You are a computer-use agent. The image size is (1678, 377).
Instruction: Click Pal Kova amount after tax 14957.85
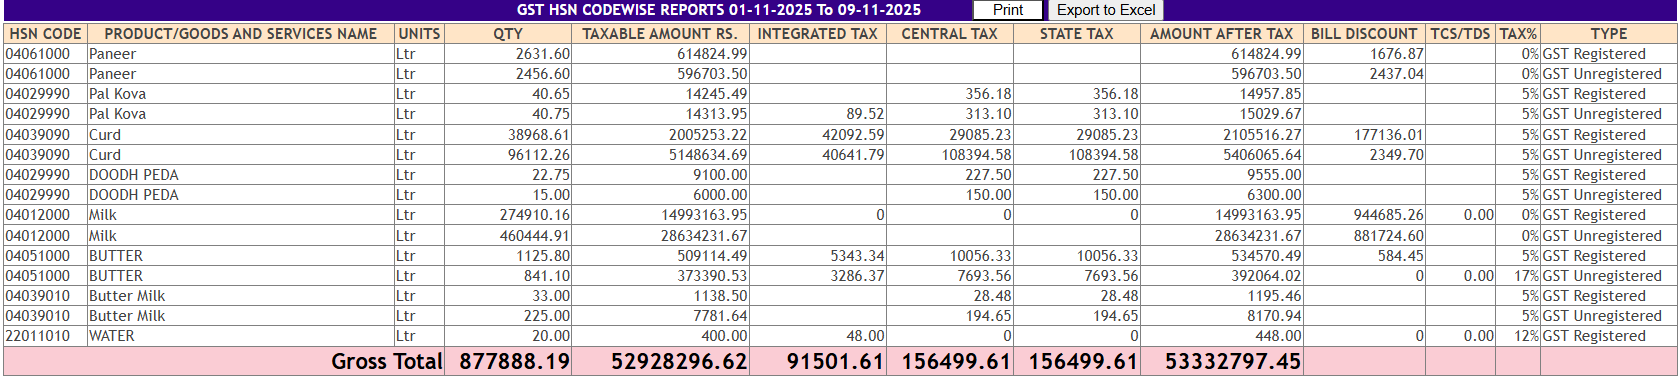pos(1270,94)
